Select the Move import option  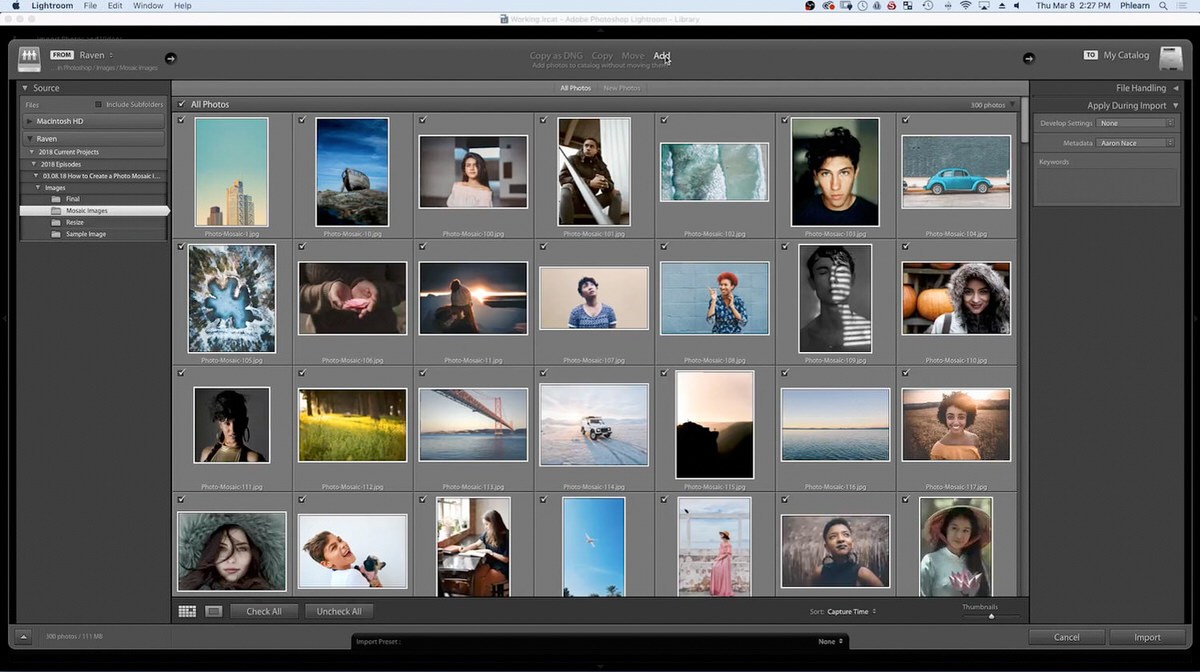click(633, 56)
